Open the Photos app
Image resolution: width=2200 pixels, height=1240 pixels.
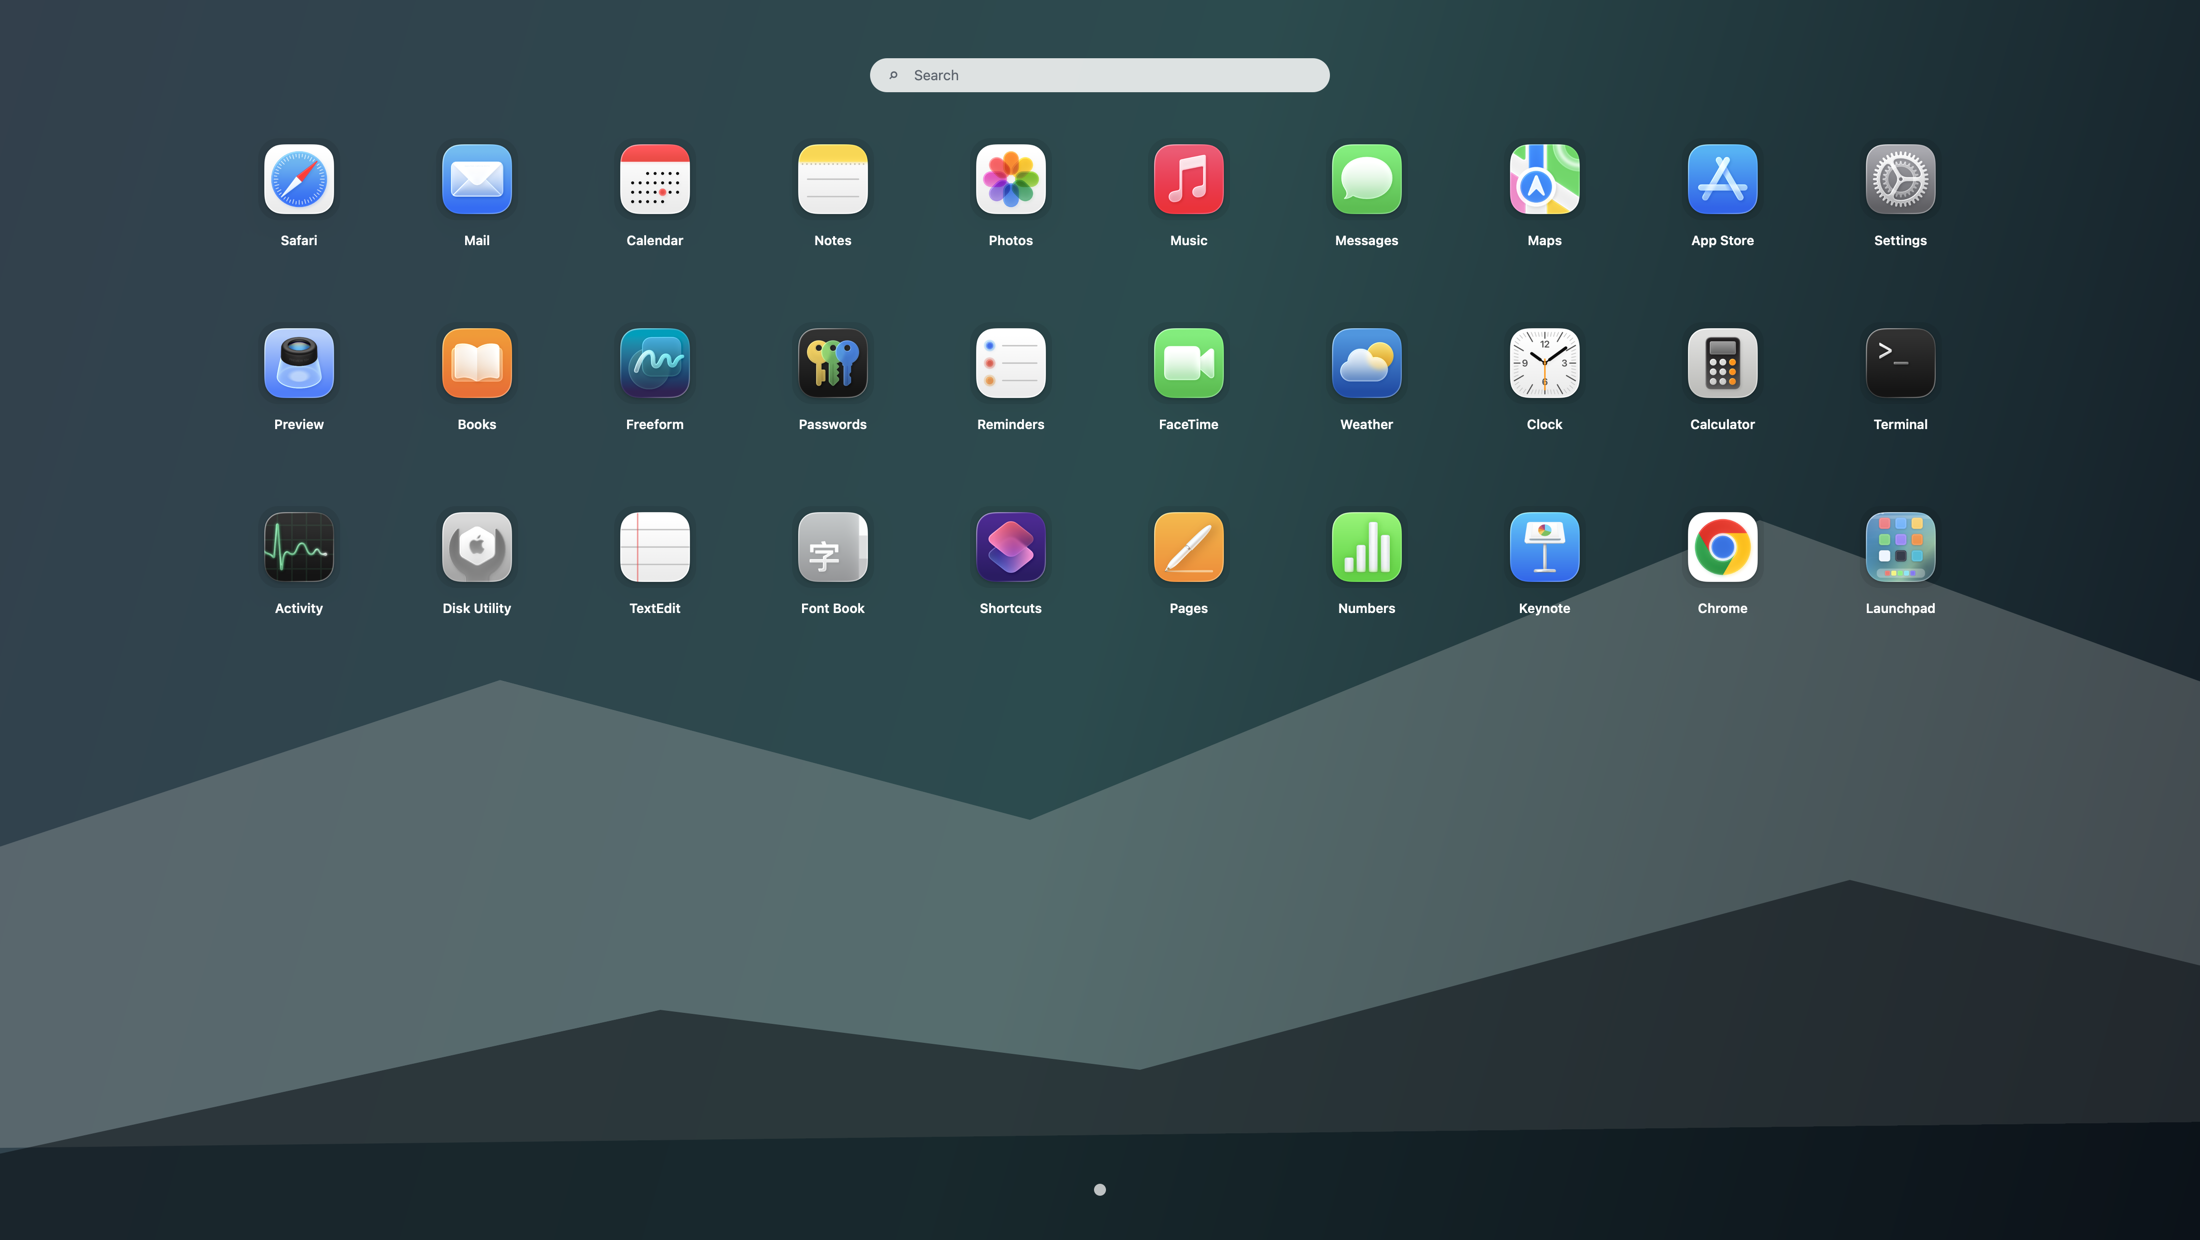(1011, 179)
